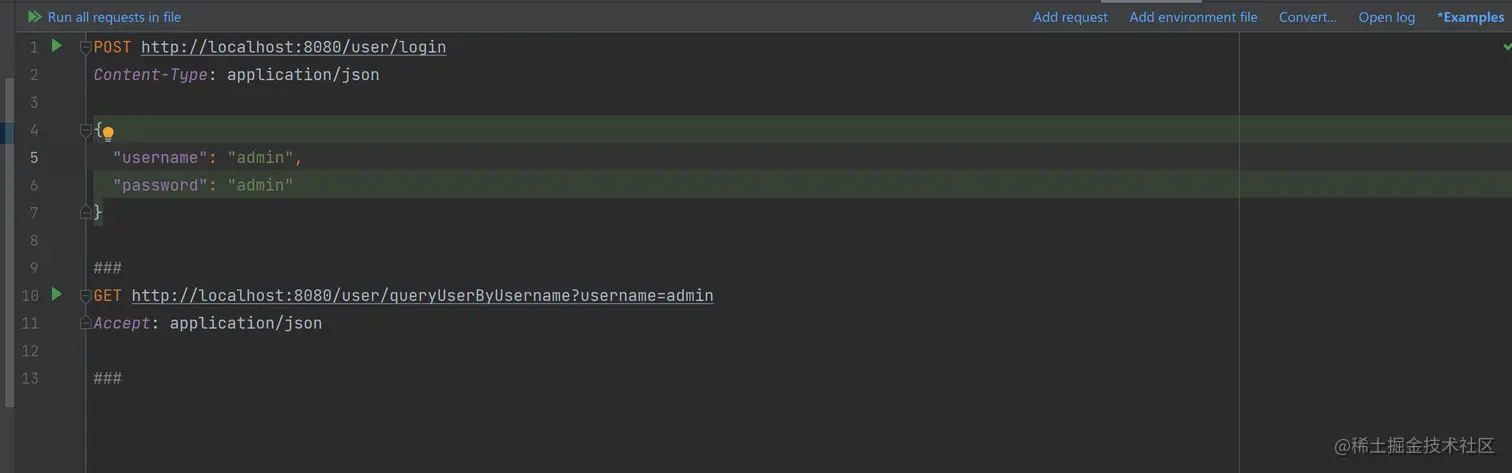Click Add environment file
1512x473 pixels.
click(1193, 17)
